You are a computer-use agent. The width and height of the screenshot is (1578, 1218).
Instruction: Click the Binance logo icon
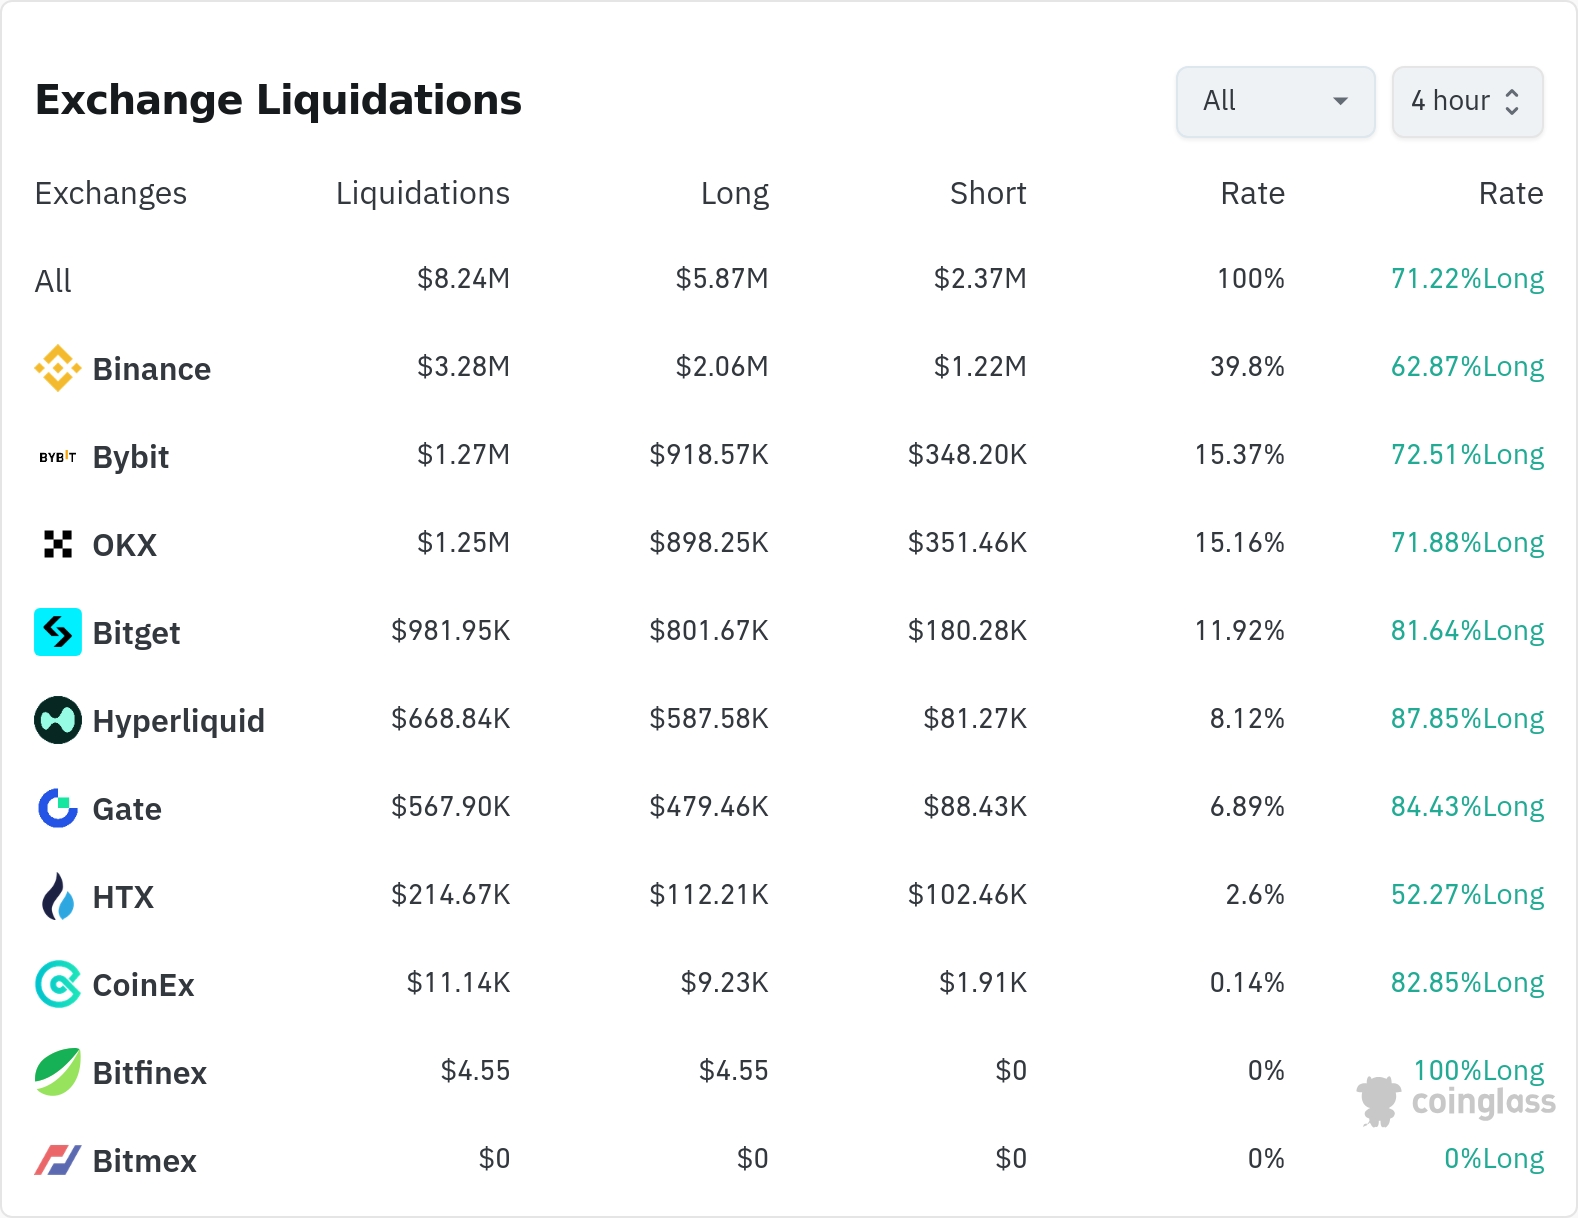(58, 368)
